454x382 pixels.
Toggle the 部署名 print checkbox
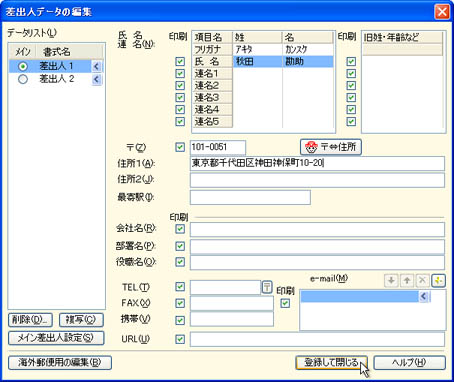180,246
